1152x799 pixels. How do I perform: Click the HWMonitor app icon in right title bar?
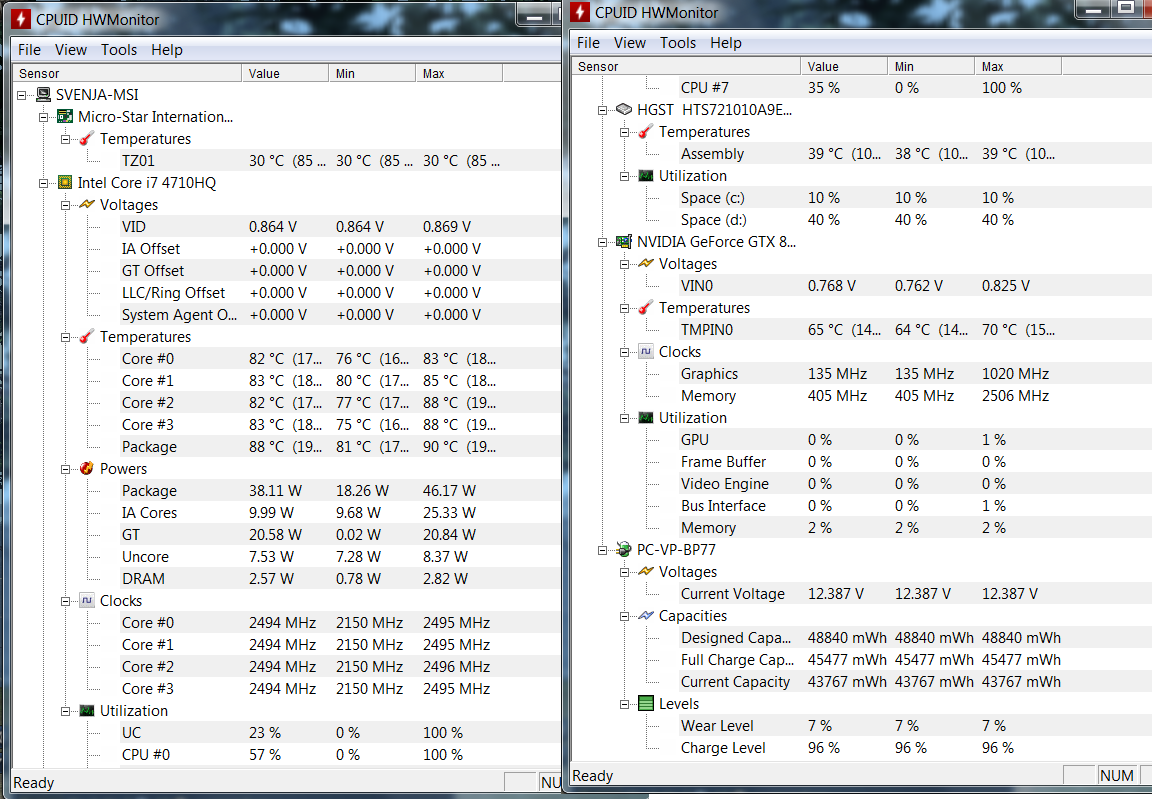(x=580, y=12)
